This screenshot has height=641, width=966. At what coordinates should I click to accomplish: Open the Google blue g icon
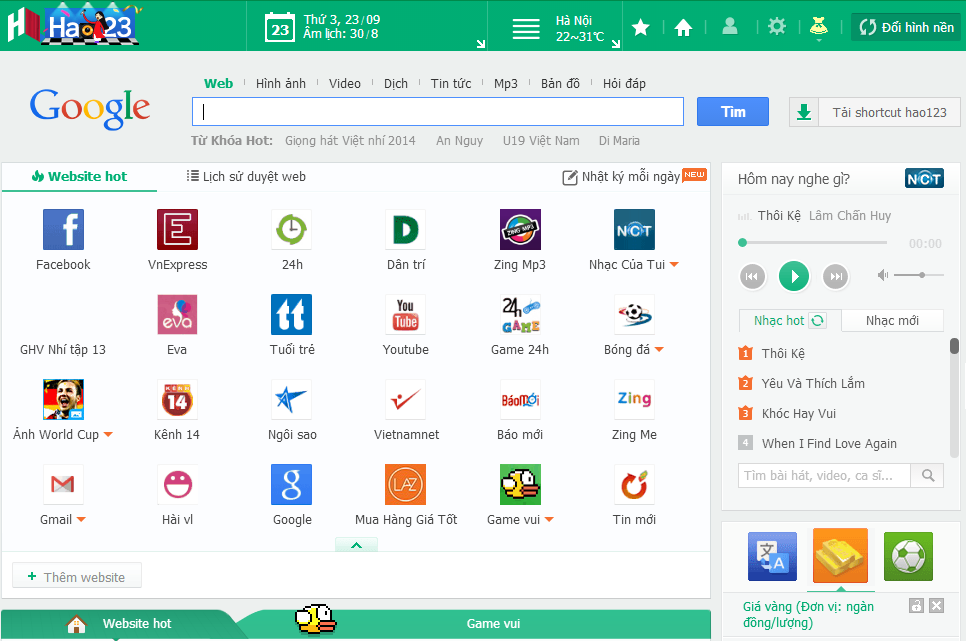291,484
